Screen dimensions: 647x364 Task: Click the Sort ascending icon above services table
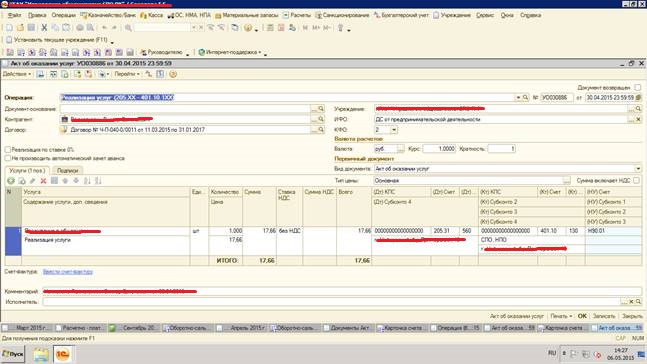(87, 181)
